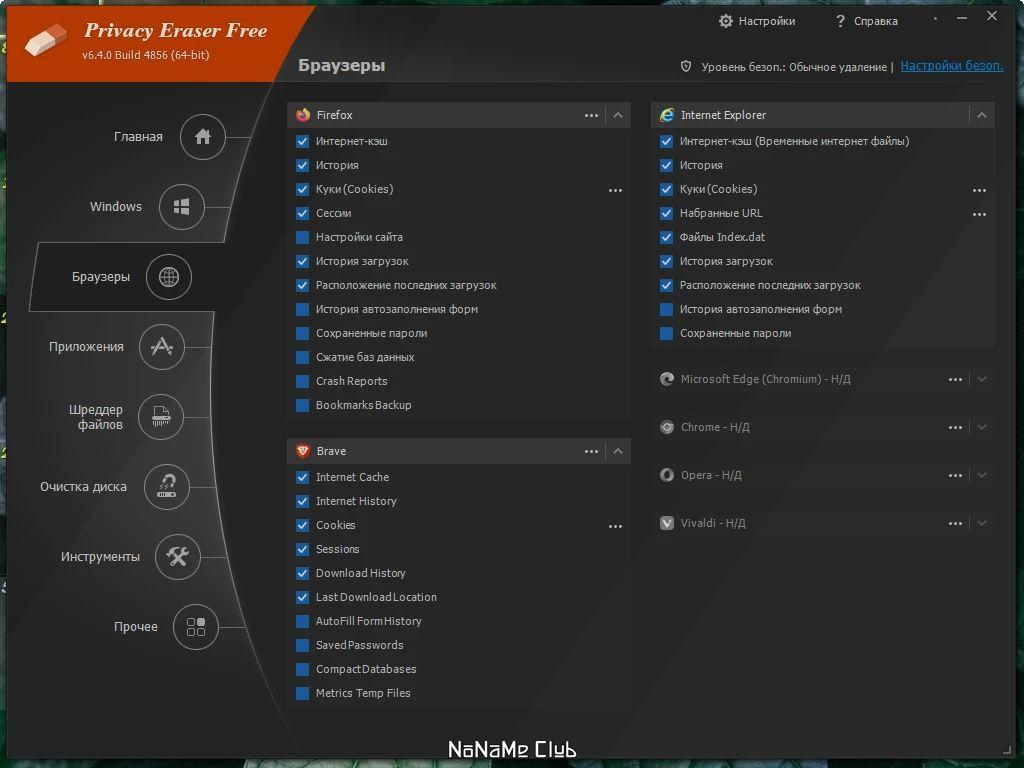
Task: Click the question mark help icon
Action: [840, 22]
